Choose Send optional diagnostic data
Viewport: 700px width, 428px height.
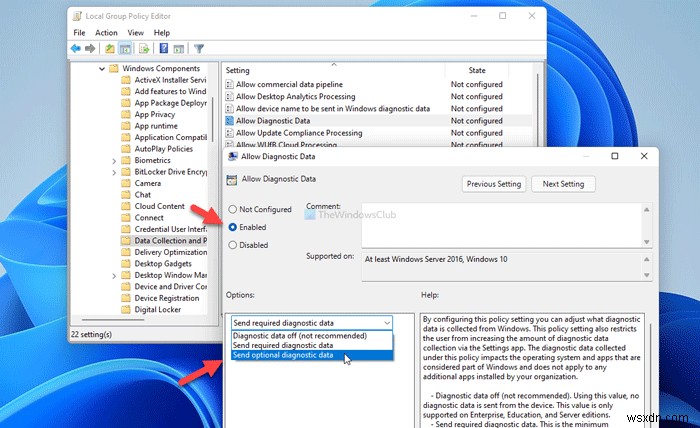tap(312, 355)
